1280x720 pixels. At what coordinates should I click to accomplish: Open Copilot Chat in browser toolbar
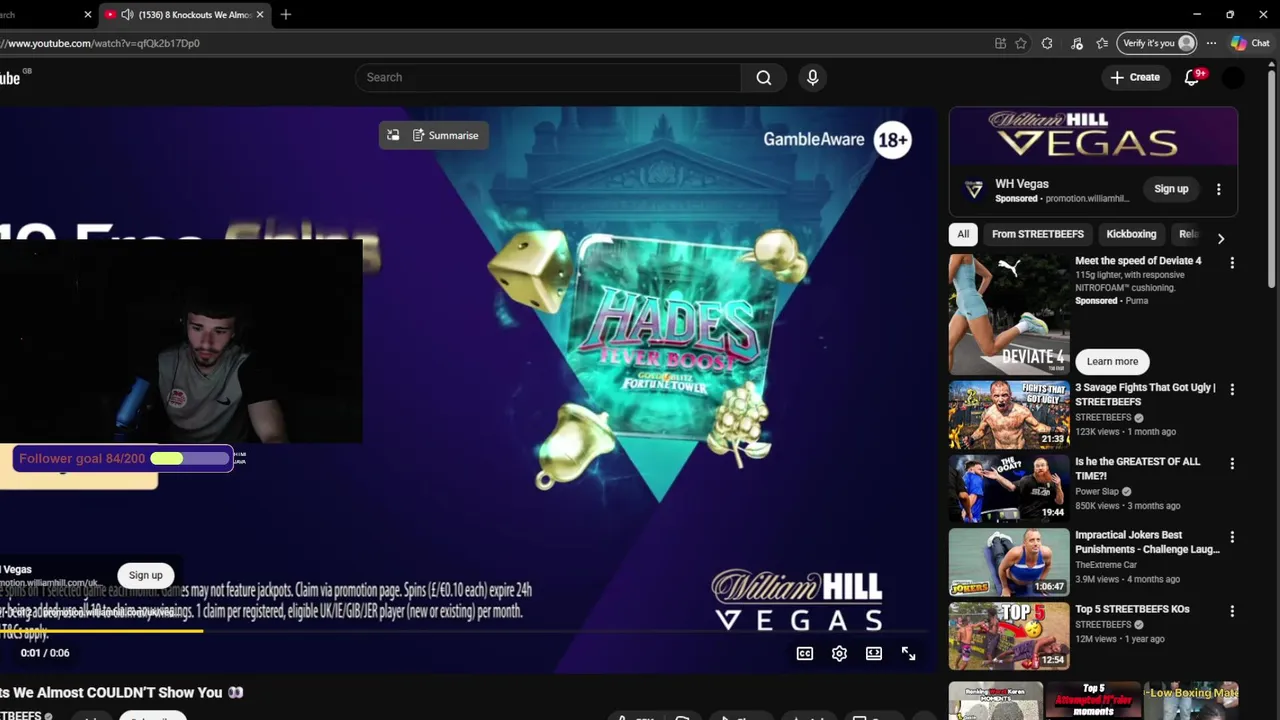click(x=1250, y=43)
